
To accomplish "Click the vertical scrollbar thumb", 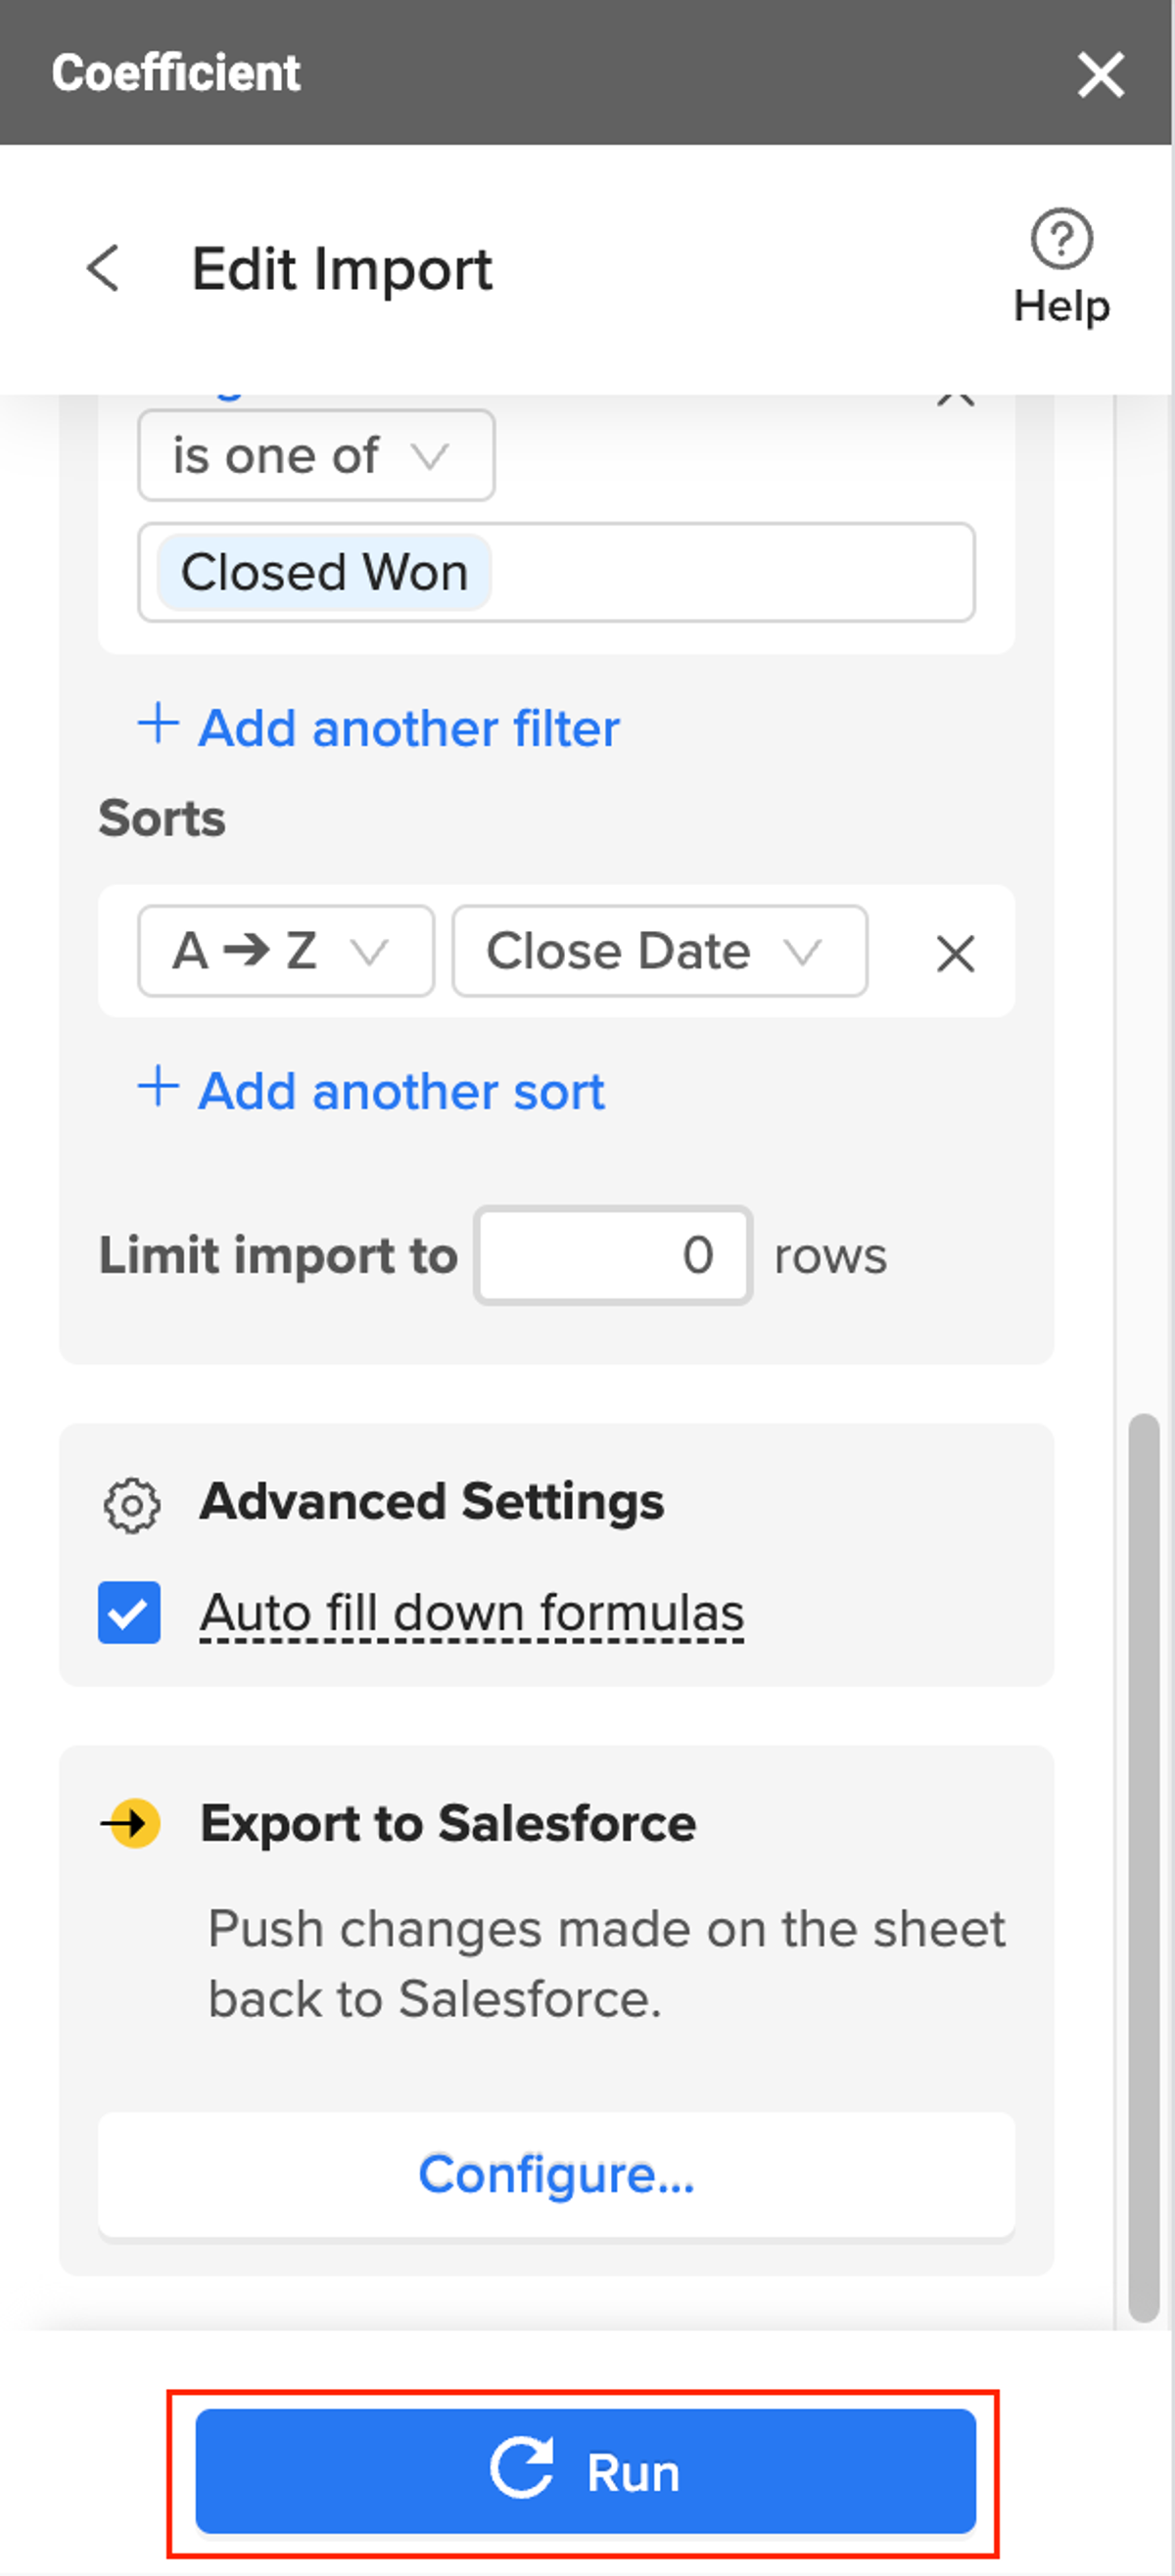I will coord(1143,1866).
